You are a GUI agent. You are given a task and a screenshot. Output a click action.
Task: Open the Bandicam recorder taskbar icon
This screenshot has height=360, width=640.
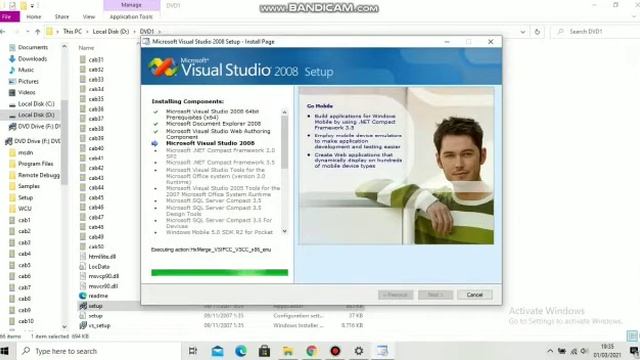pyautogui.click(x=335, y=351)
